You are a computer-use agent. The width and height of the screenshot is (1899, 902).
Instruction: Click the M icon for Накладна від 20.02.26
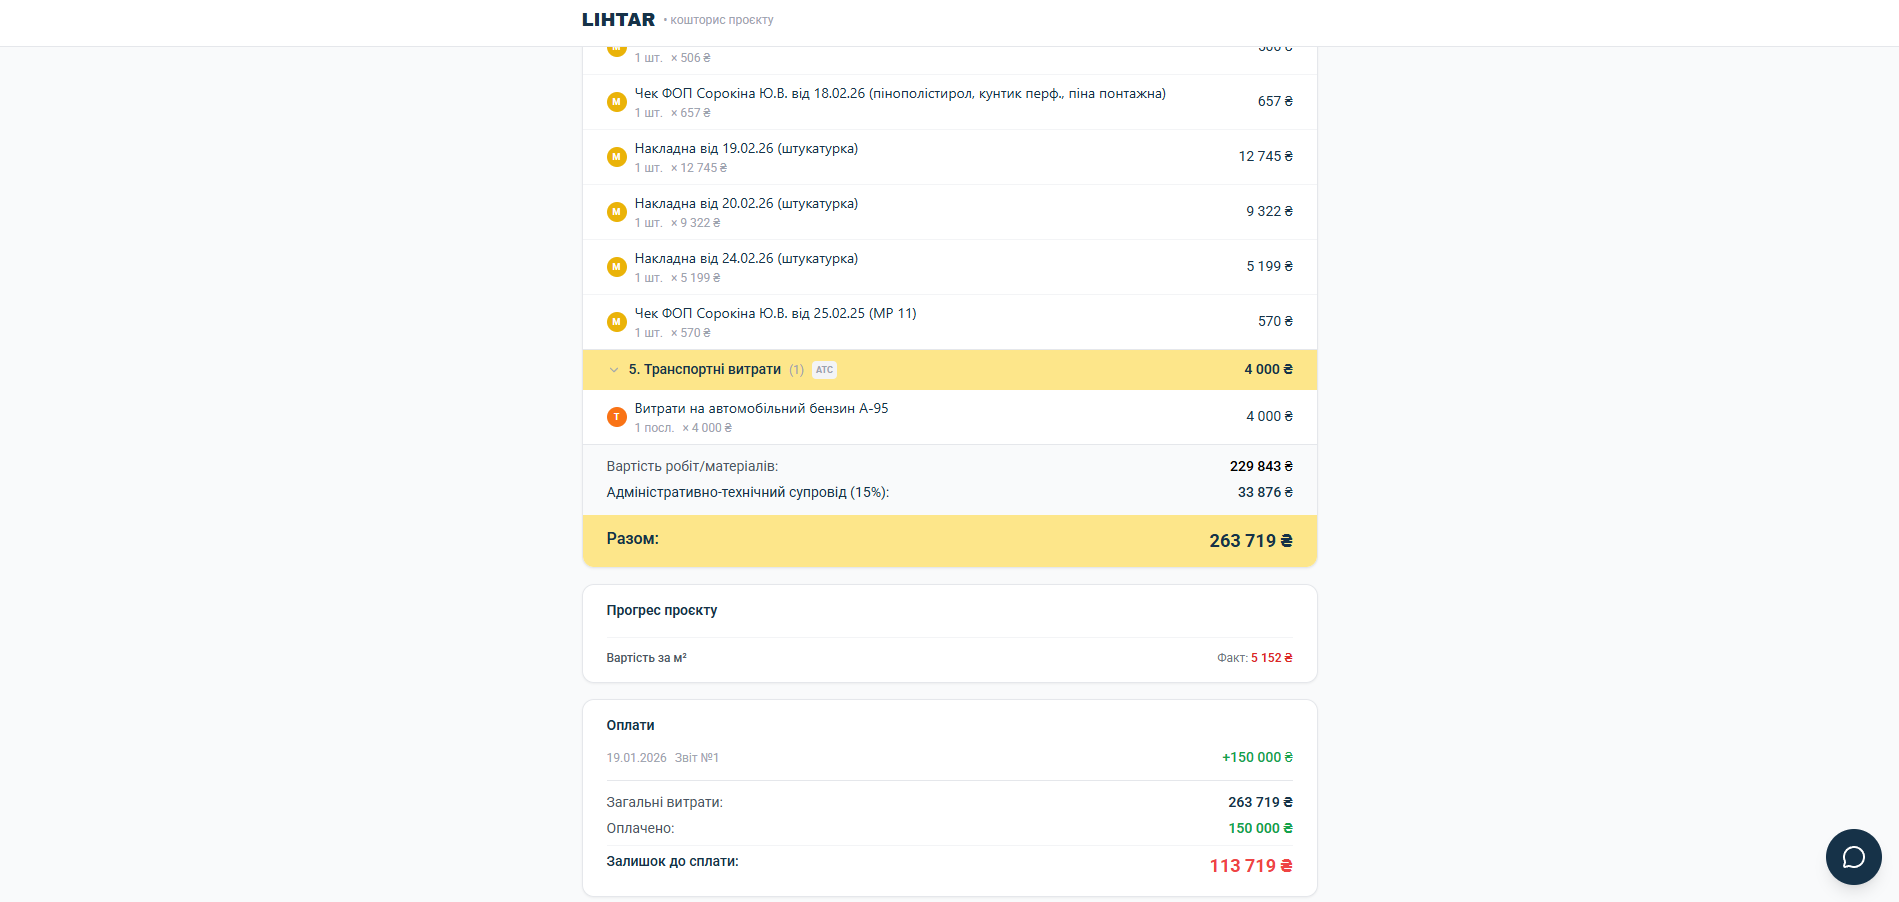[616, 212]
